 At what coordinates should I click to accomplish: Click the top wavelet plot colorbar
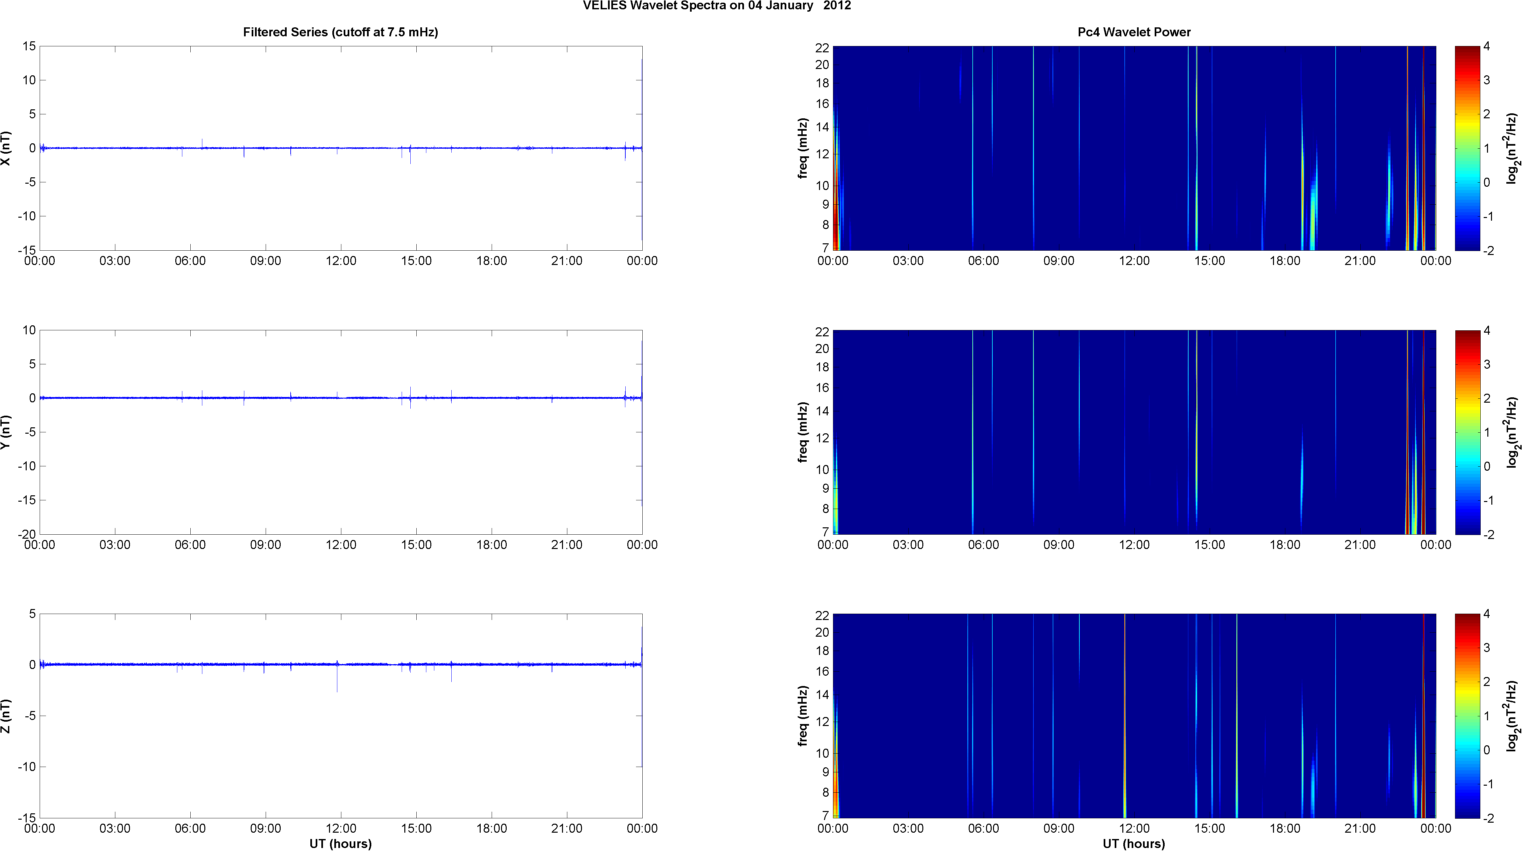[x=1466, y=148]
